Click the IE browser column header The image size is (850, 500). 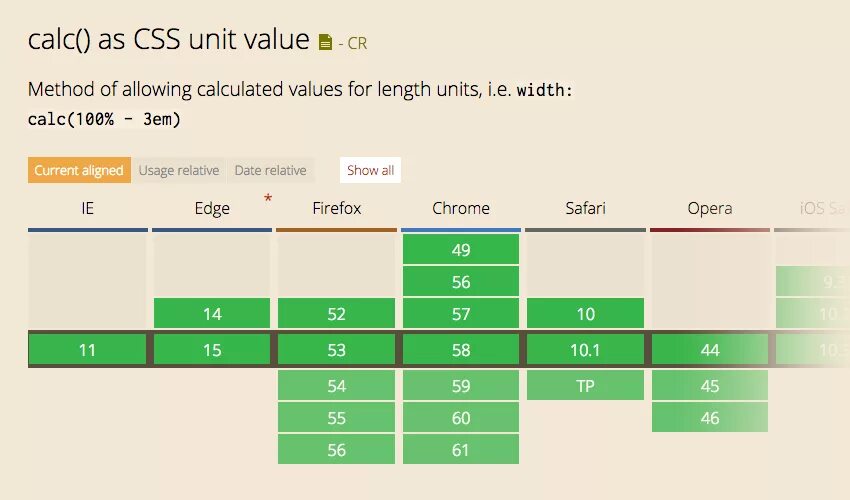(x=87, y=208)
